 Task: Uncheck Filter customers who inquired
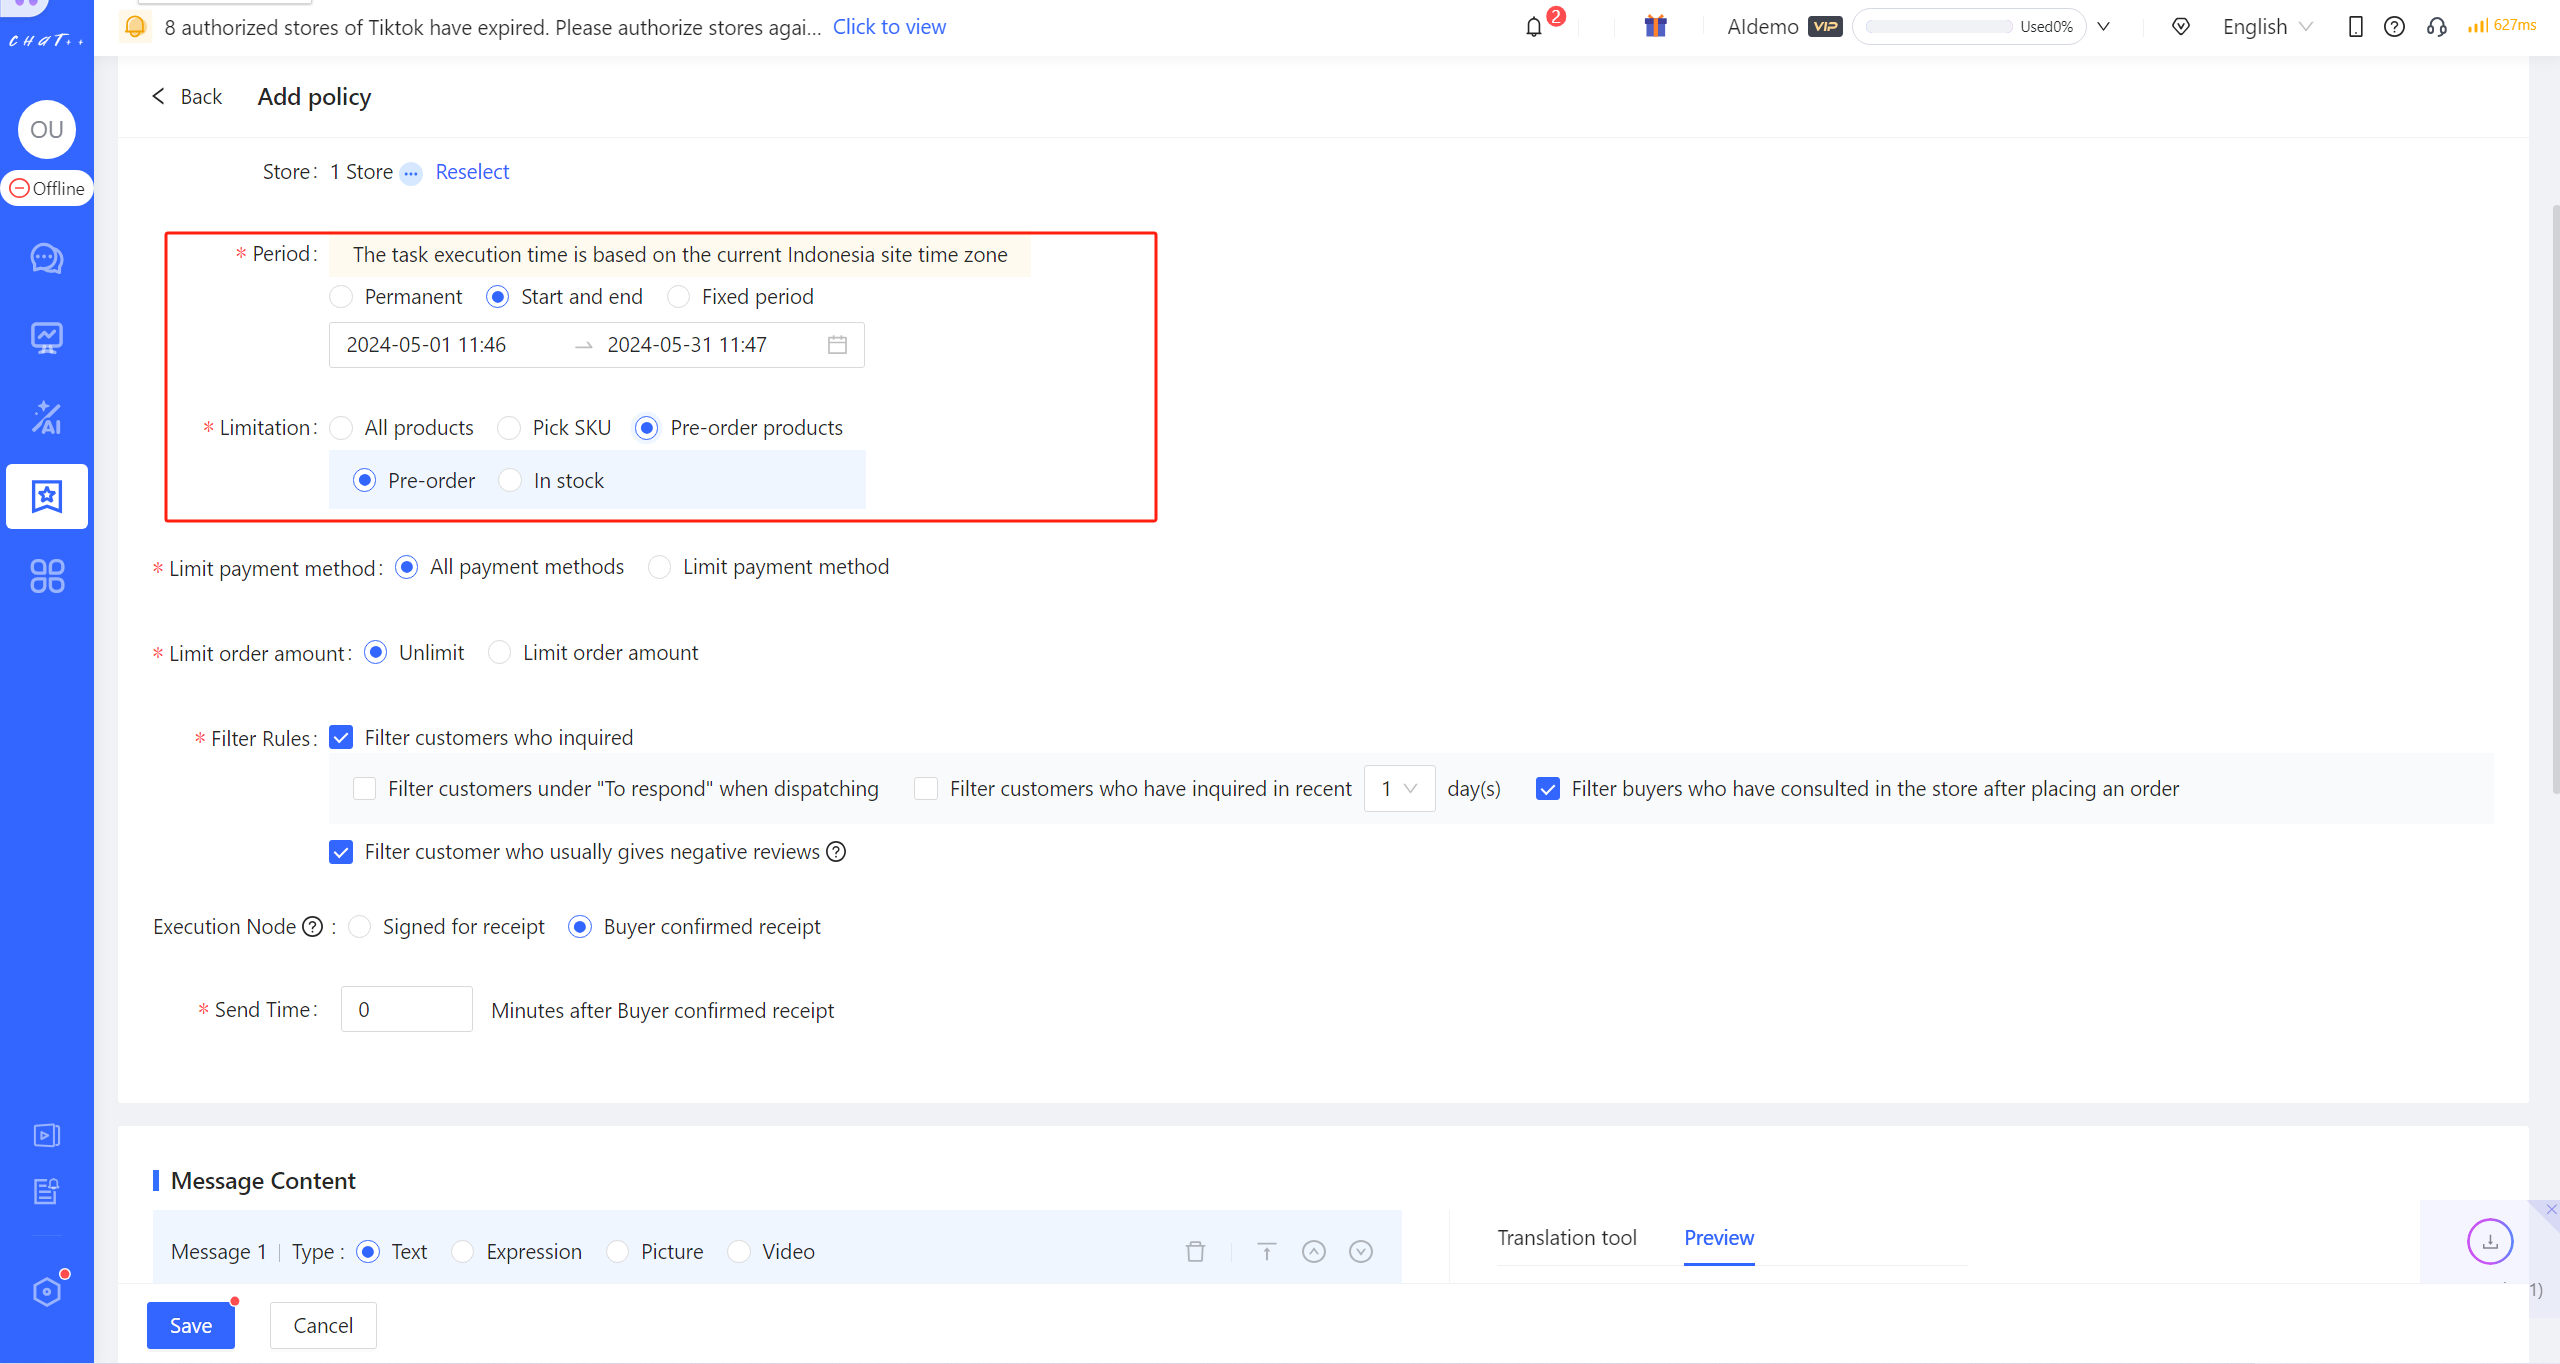tap(341, 738)
